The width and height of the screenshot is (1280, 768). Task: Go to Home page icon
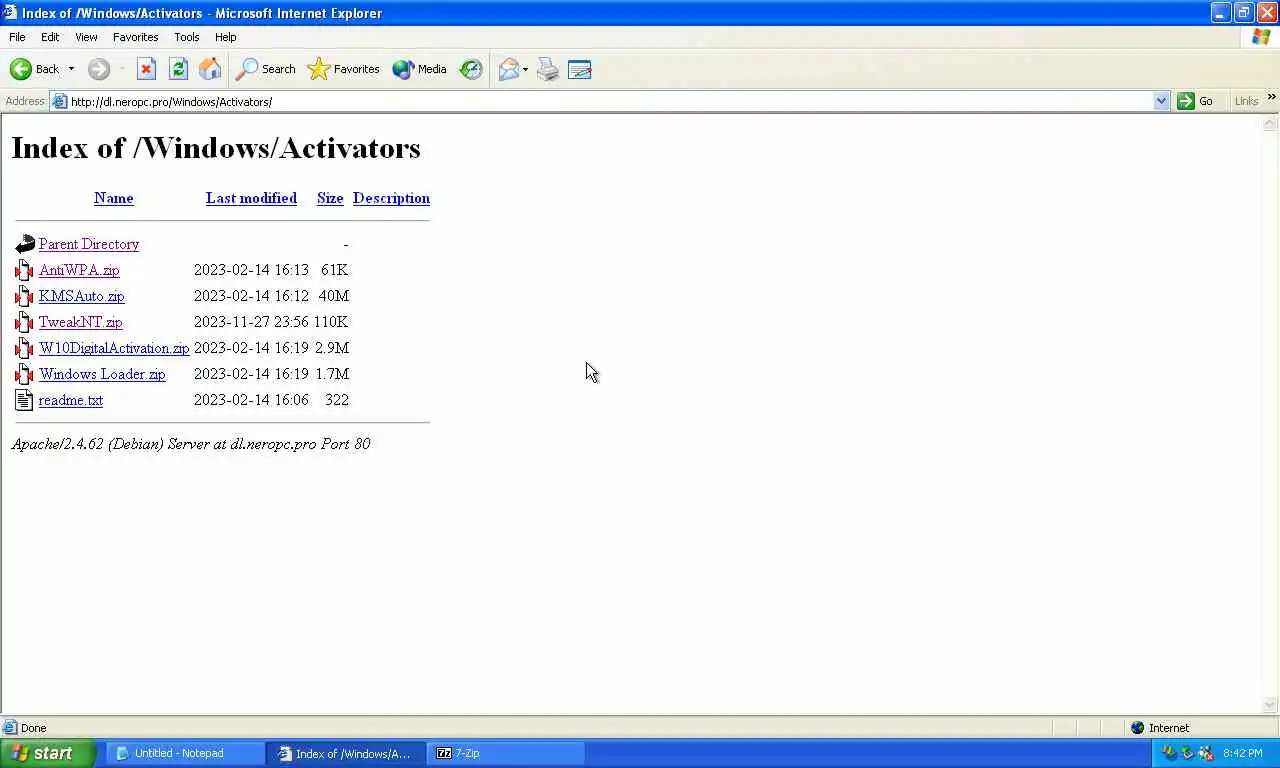[x=210, y=69]
